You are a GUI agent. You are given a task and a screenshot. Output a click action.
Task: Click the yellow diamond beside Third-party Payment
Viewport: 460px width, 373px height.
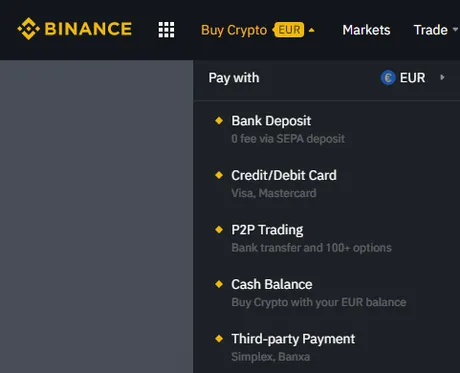(219, 338)
